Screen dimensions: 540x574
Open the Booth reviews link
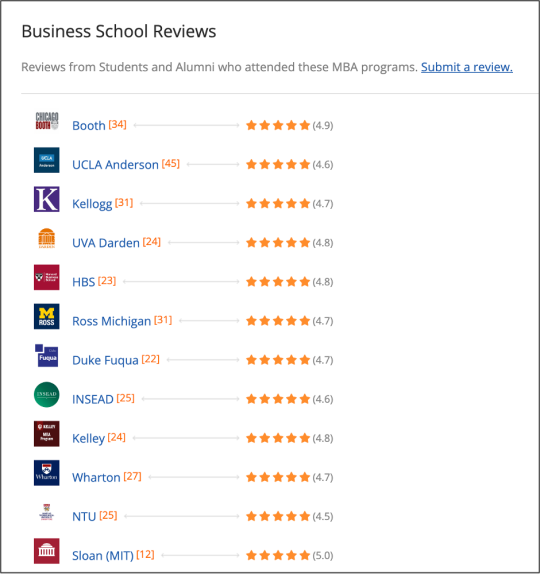[89, 126]
